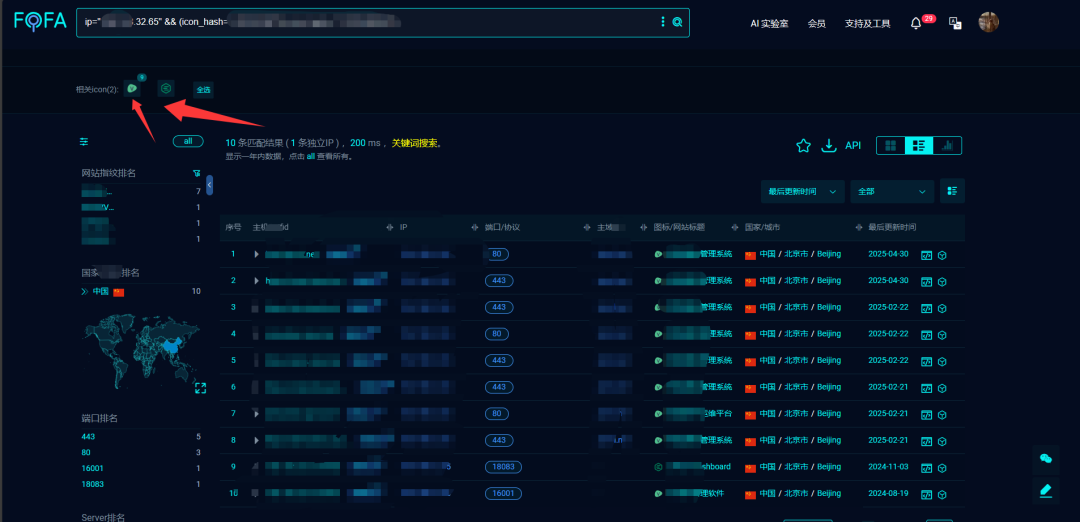Collapse the sidebar with the arrow handle
Screen dimensions: 1080x522
209,185
